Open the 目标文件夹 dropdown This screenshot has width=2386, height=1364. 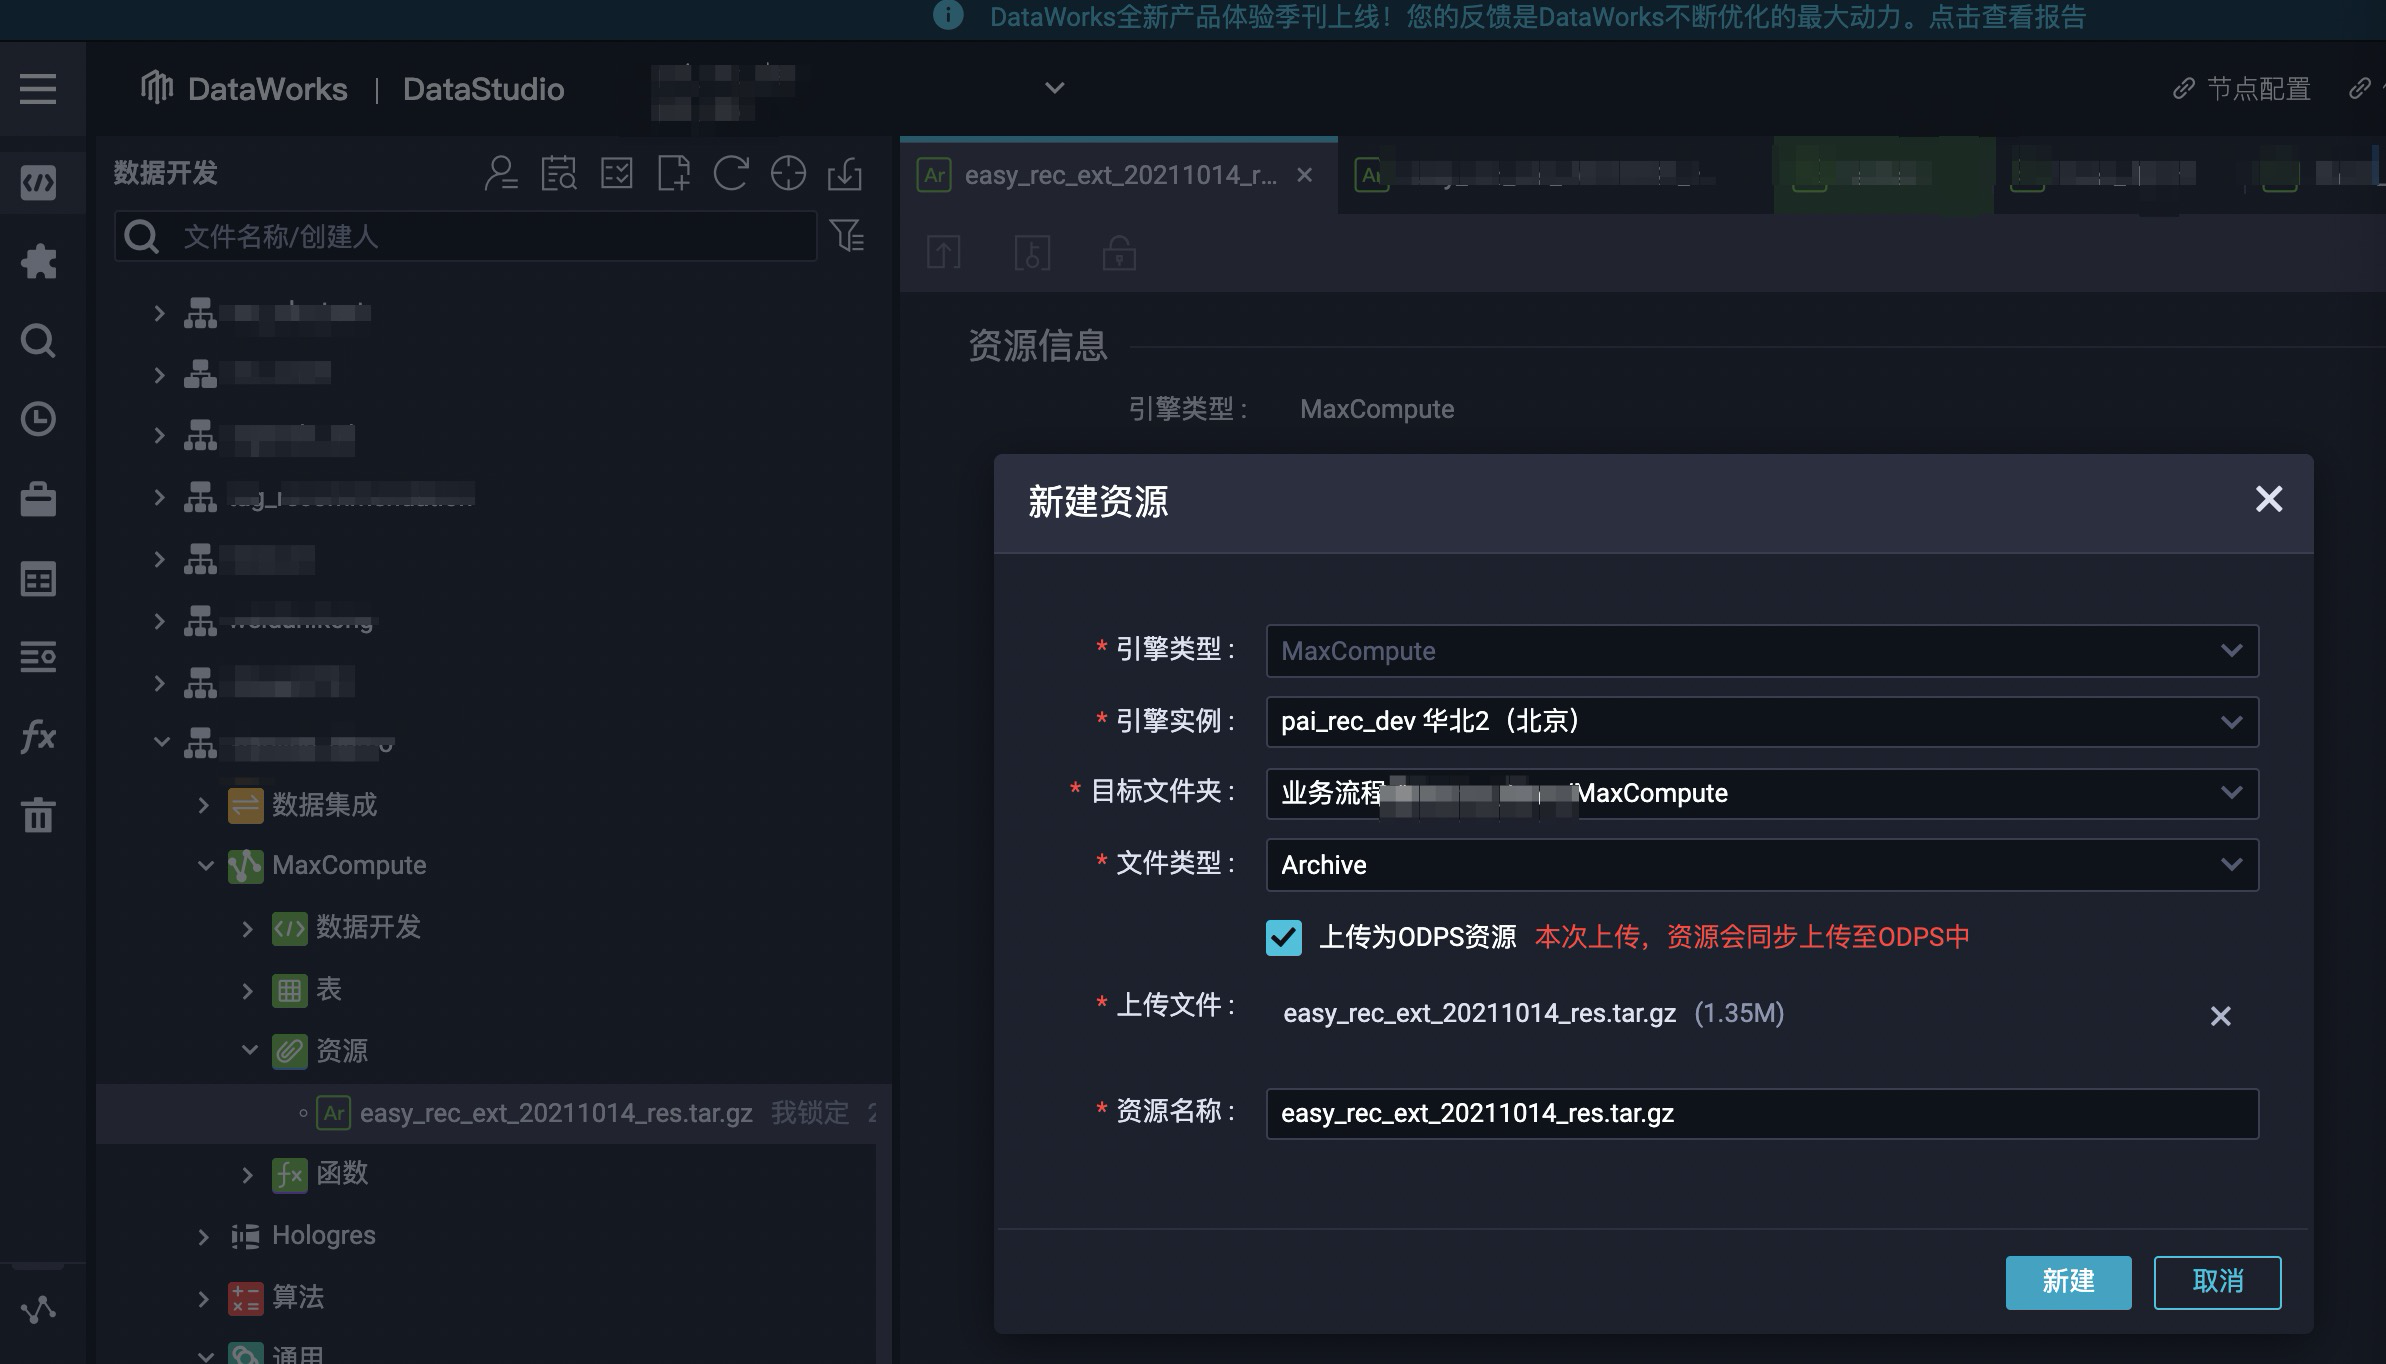1762,793
